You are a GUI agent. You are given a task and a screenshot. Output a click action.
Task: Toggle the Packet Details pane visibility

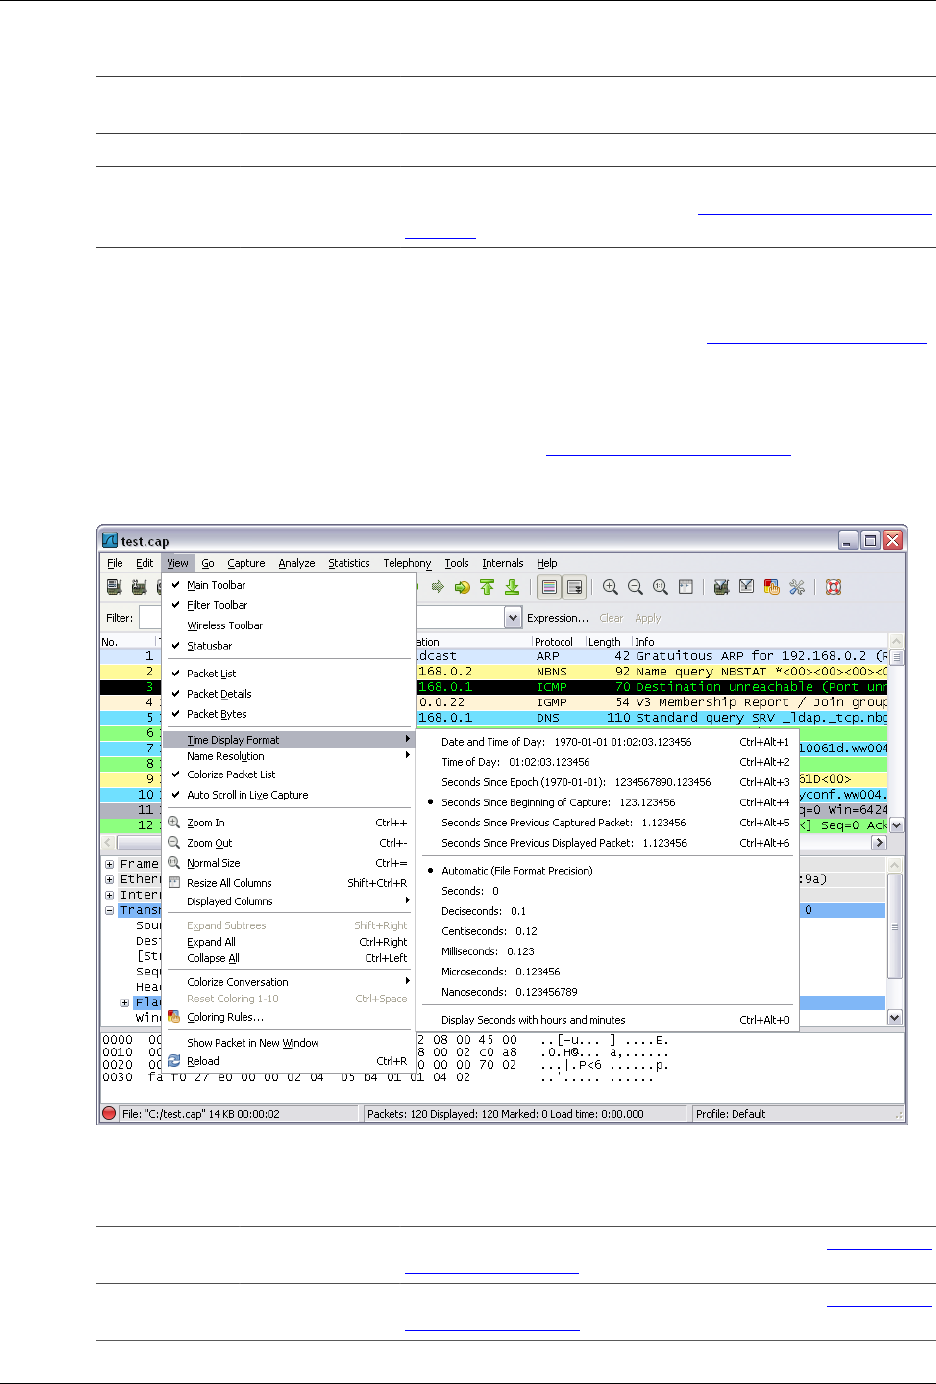pyautogui.click(x=288, y=693)
